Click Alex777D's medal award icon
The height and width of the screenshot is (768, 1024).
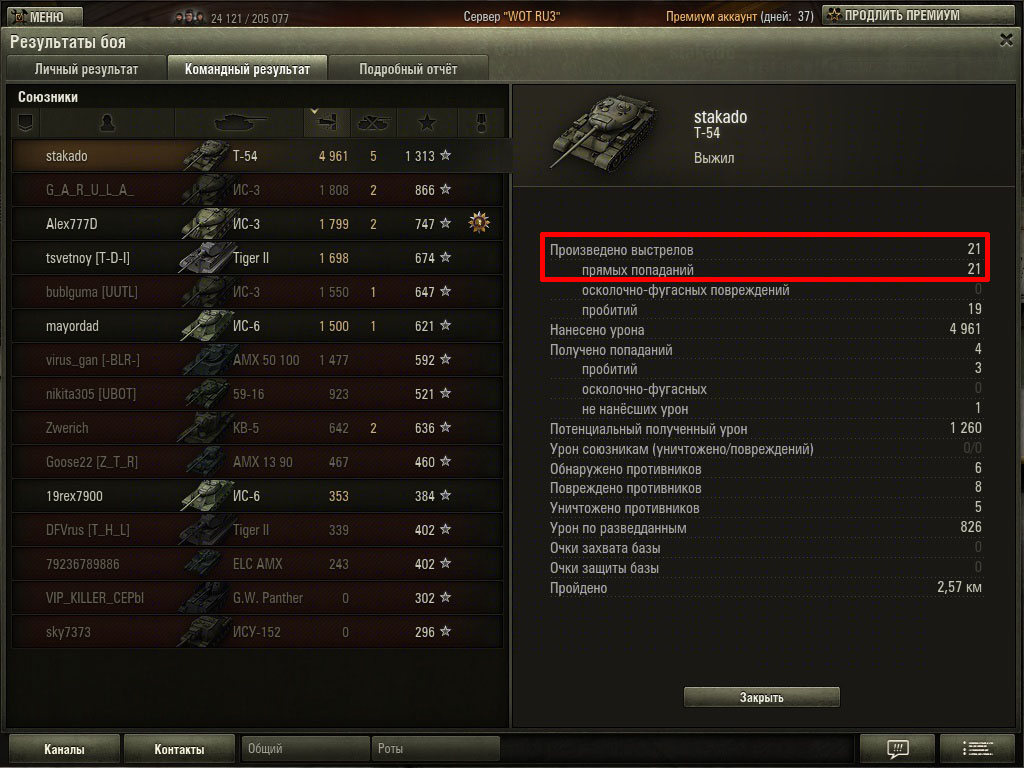[x=479, y=223]
